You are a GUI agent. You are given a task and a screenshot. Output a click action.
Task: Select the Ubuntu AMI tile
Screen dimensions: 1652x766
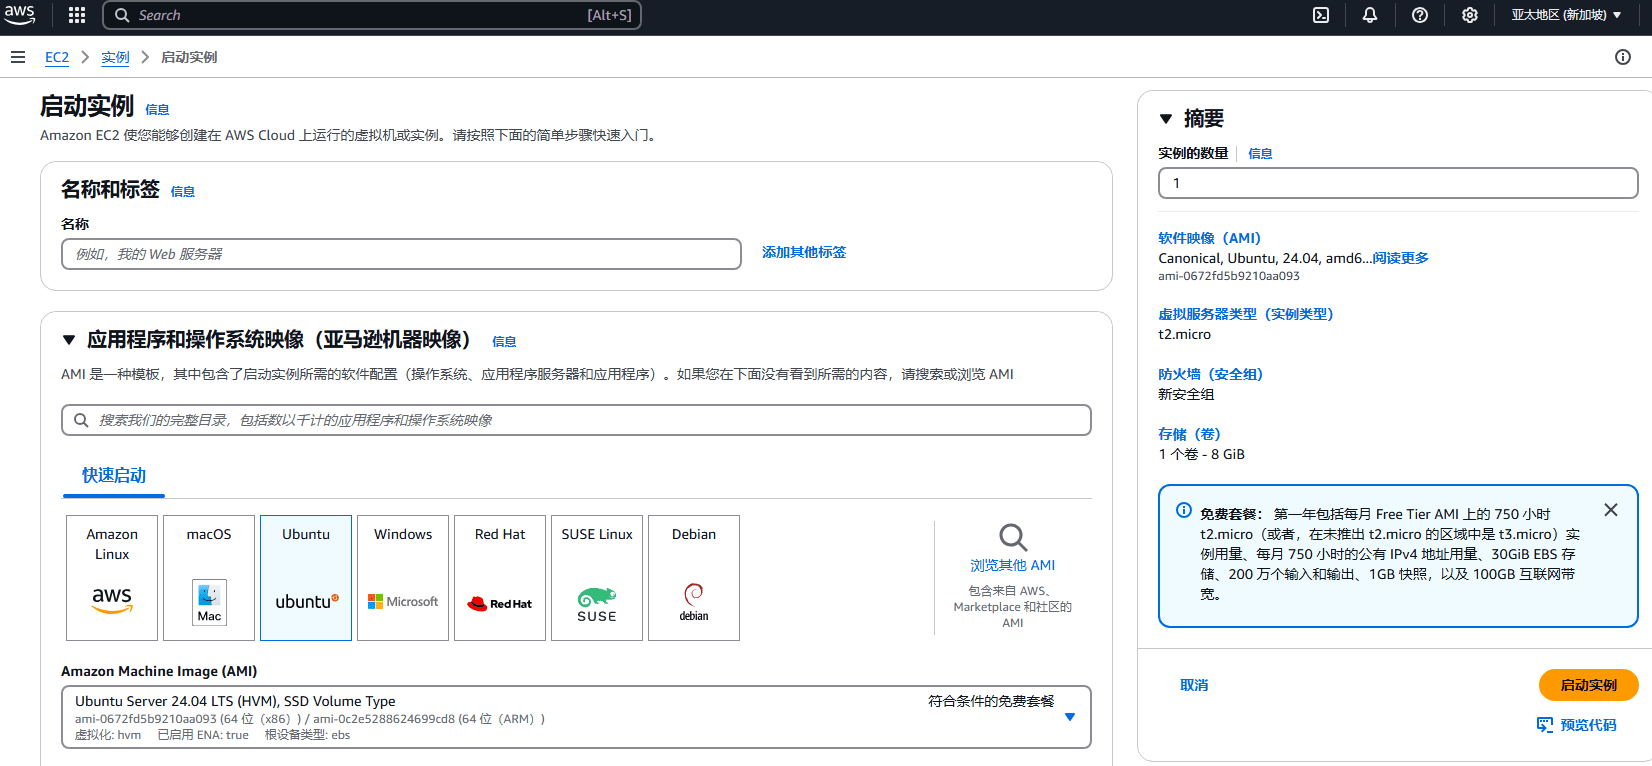(x=306, y=578)
